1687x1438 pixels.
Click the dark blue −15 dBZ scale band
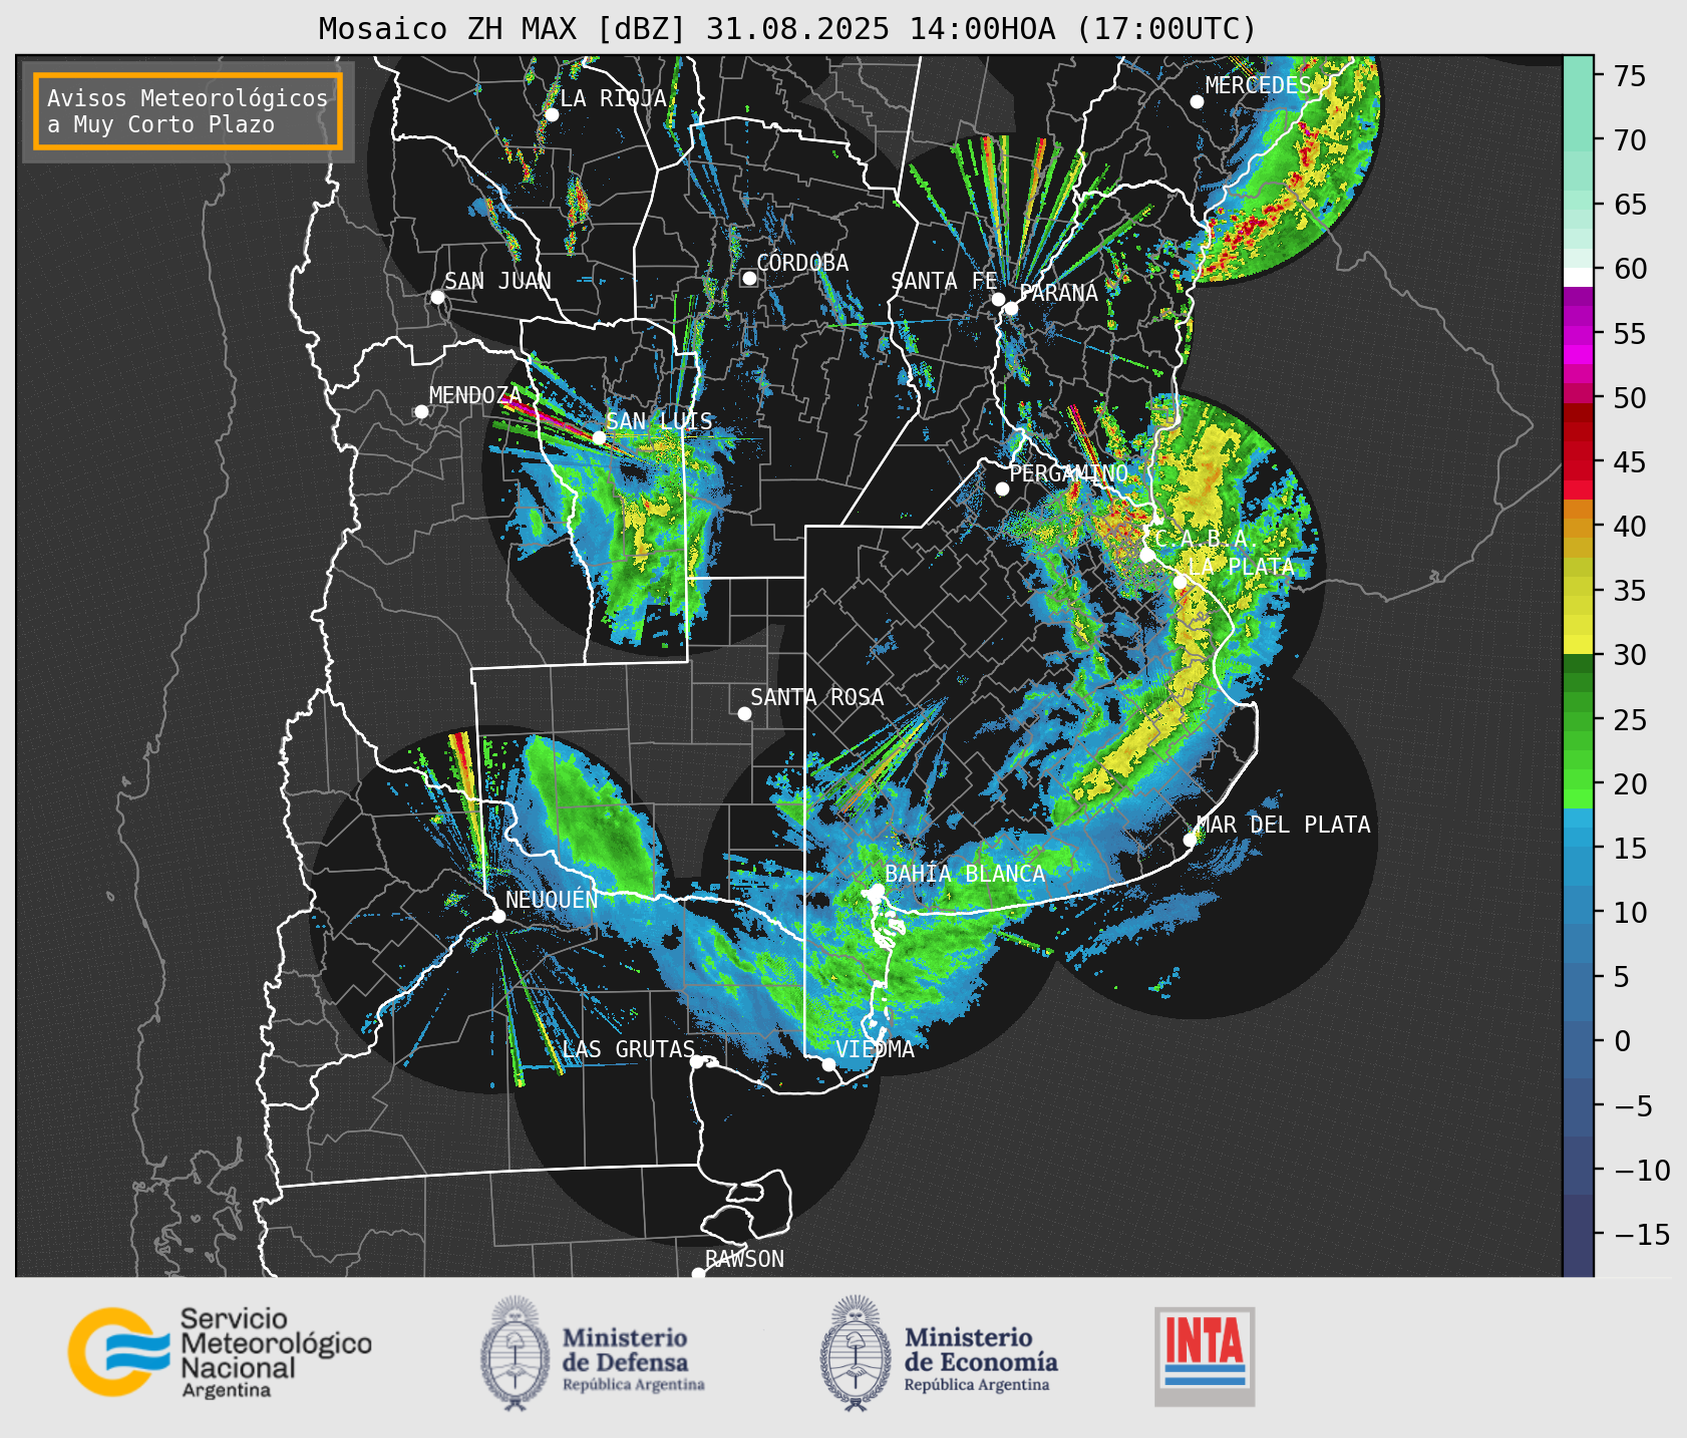1578,1235
